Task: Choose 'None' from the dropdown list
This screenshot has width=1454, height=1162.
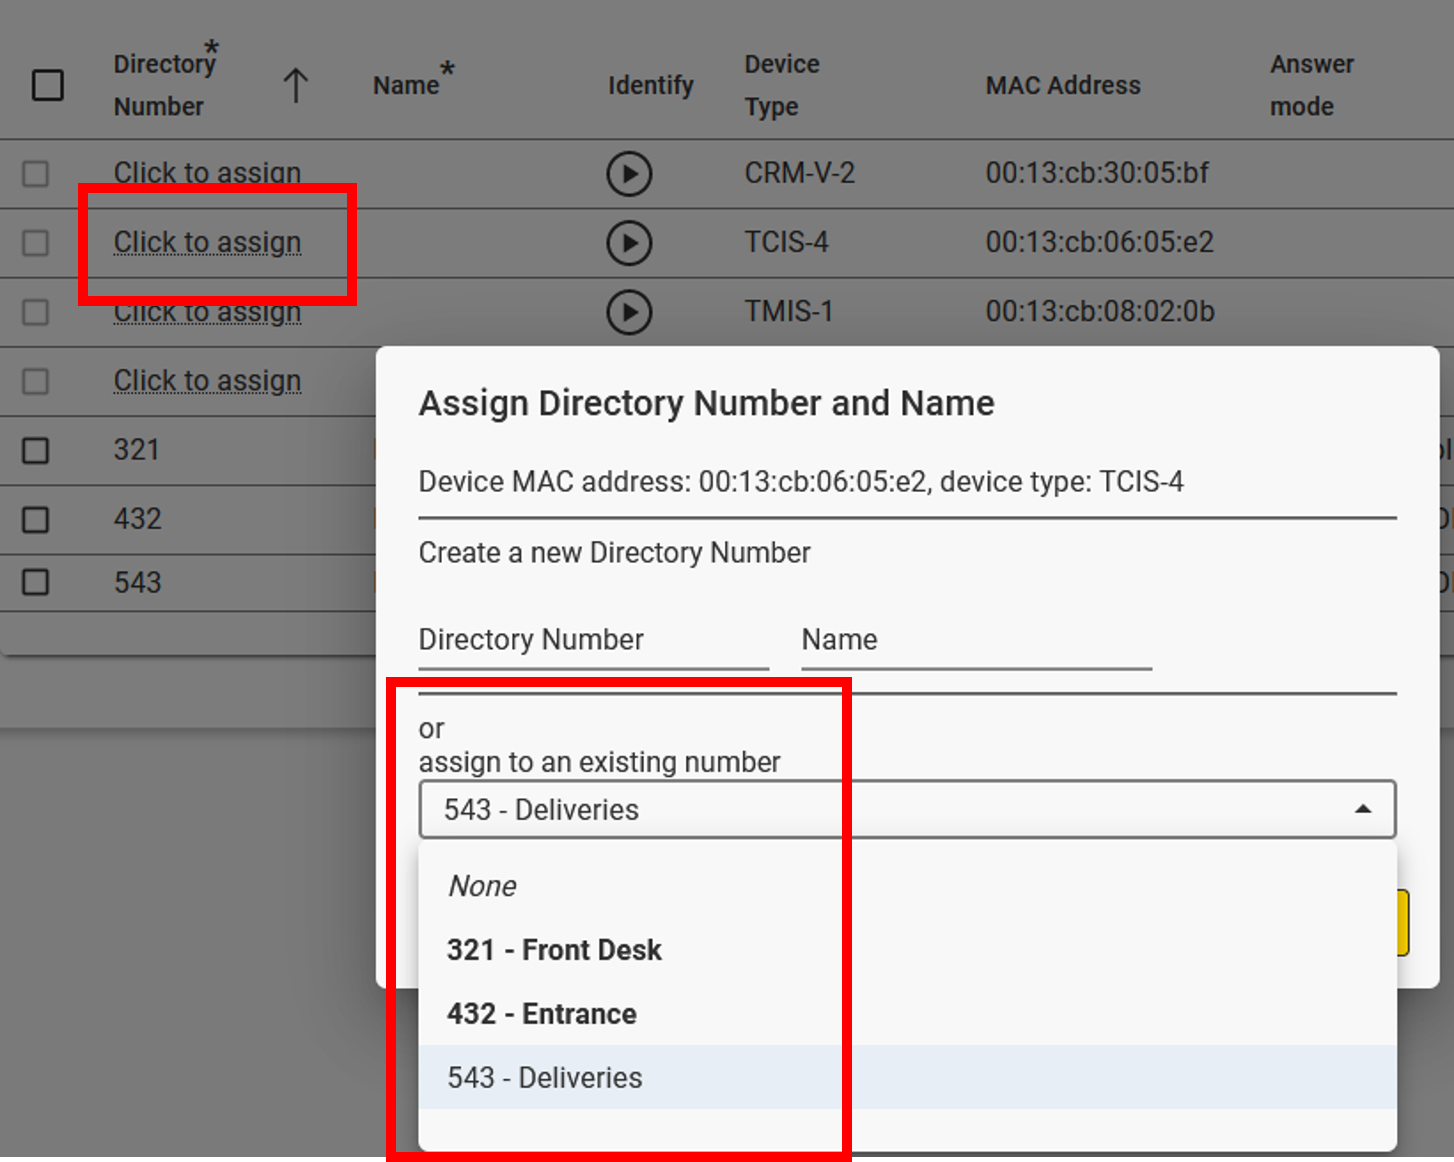Action: pos(482,886)
